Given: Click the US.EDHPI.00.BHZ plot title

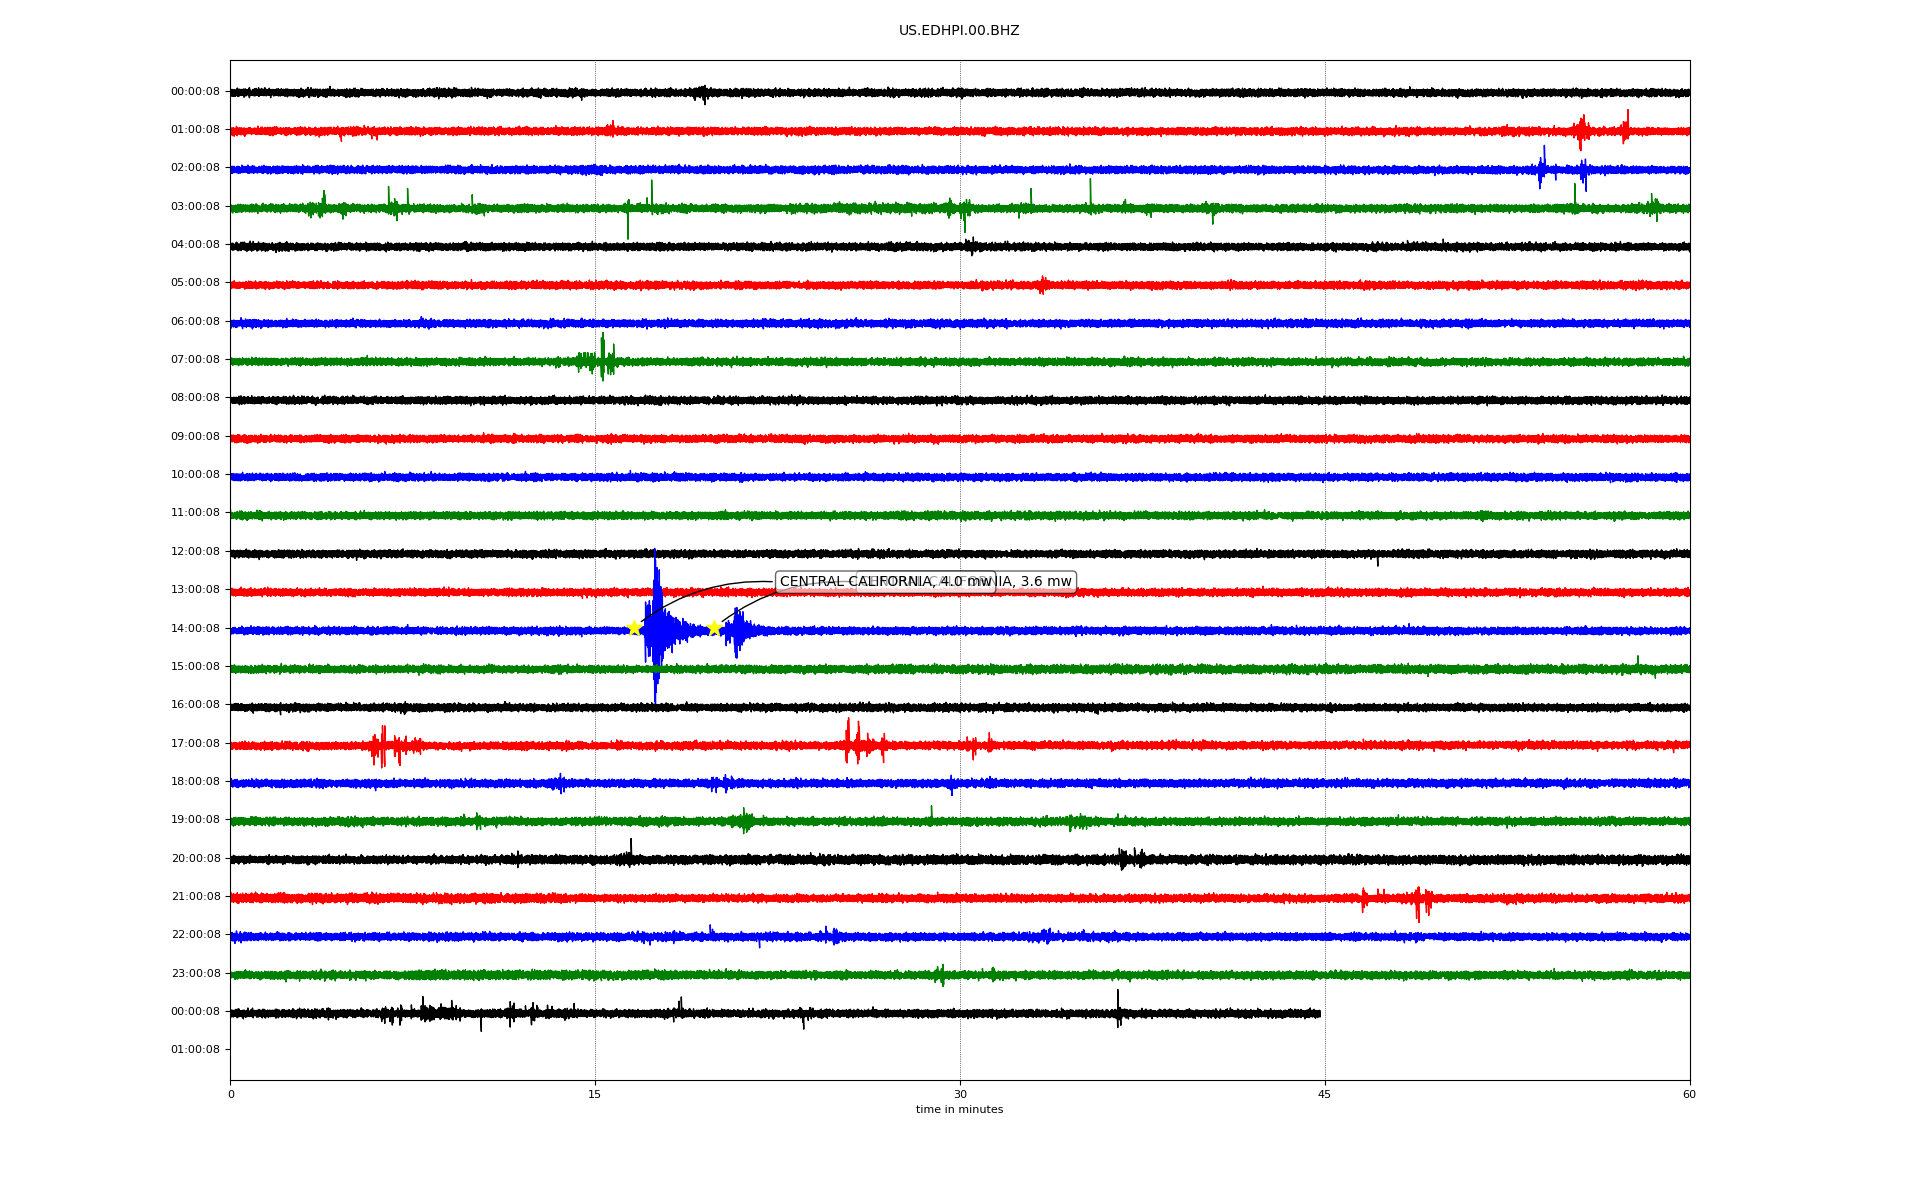Looking at the screenshot, I should pos(958,31).
